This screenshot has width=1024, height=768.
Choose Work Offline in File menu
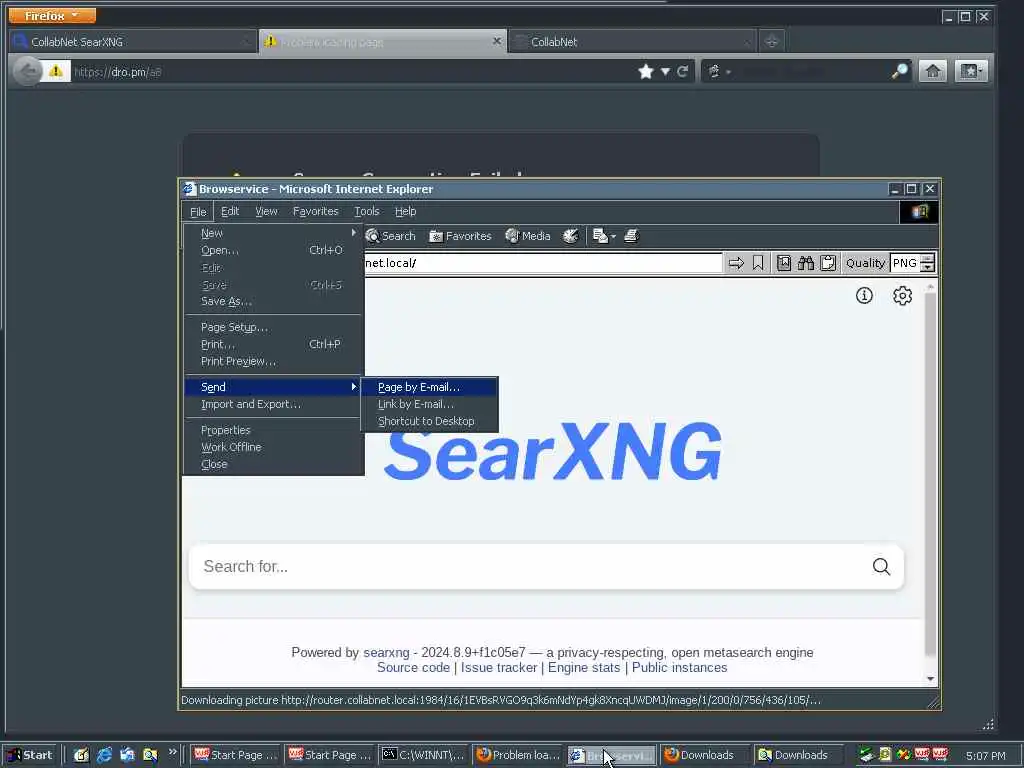(x=273, y=447)
